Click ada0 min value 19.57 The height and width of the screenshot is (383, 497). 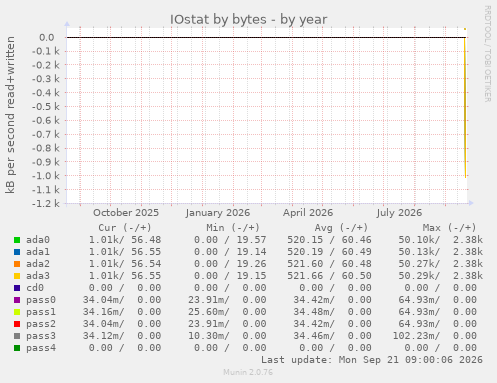[251, 240]
